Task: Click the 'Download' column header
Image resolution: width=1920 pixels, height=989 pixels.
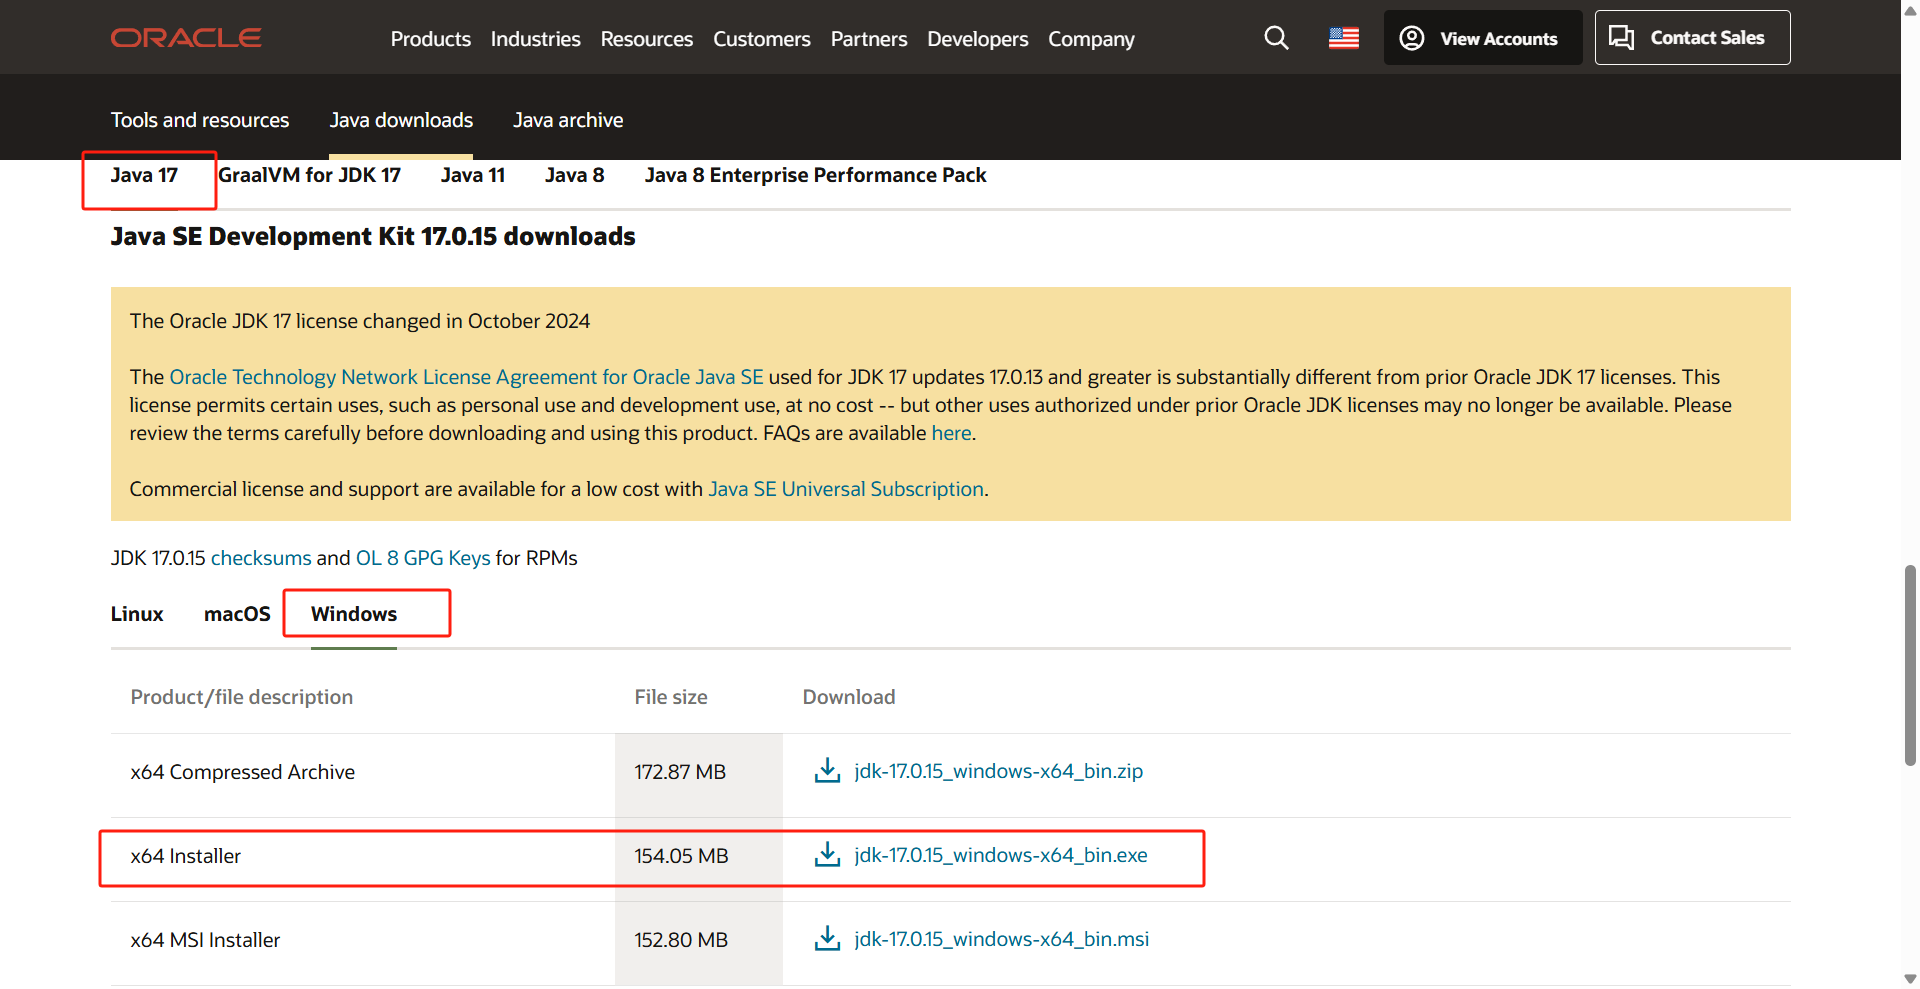Action: tap(849, 697)
